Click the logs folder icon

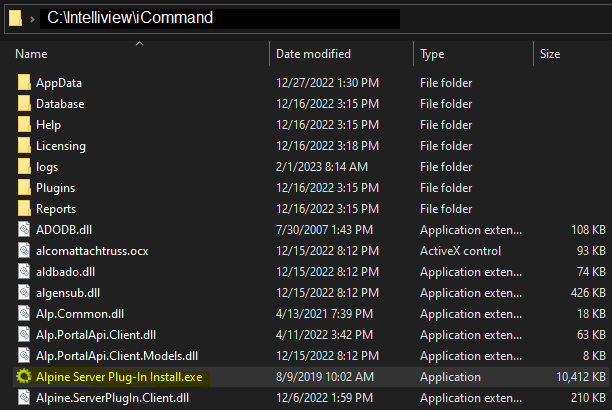(x=24, y=167)
